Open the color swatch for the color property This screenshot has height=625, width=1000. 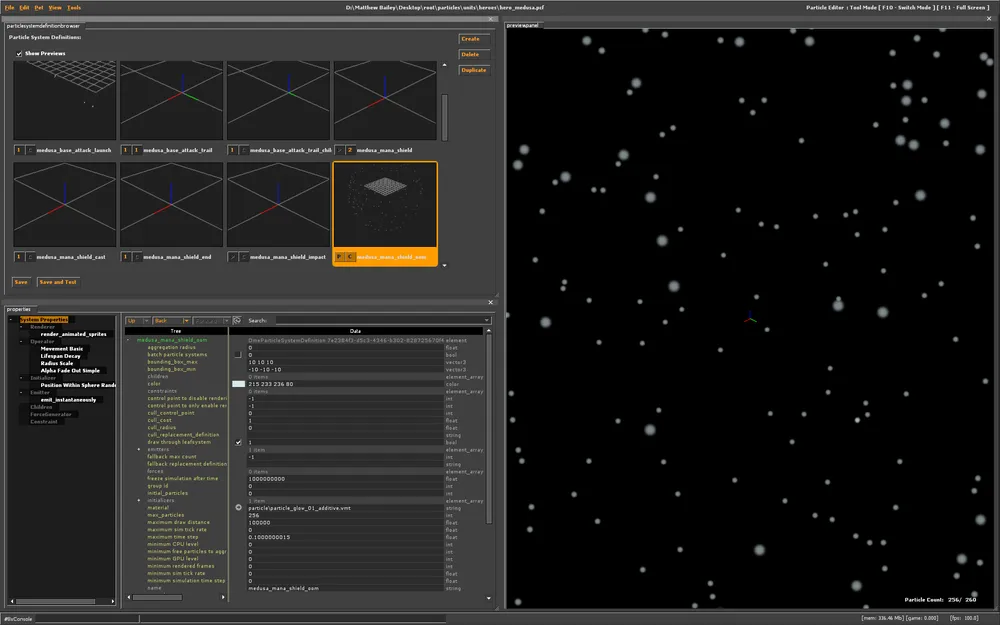(238, 383)
